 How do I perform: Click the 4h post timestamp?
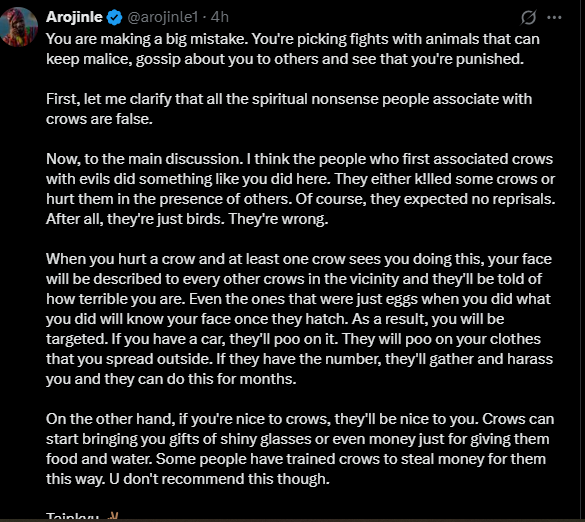(219, 17)
